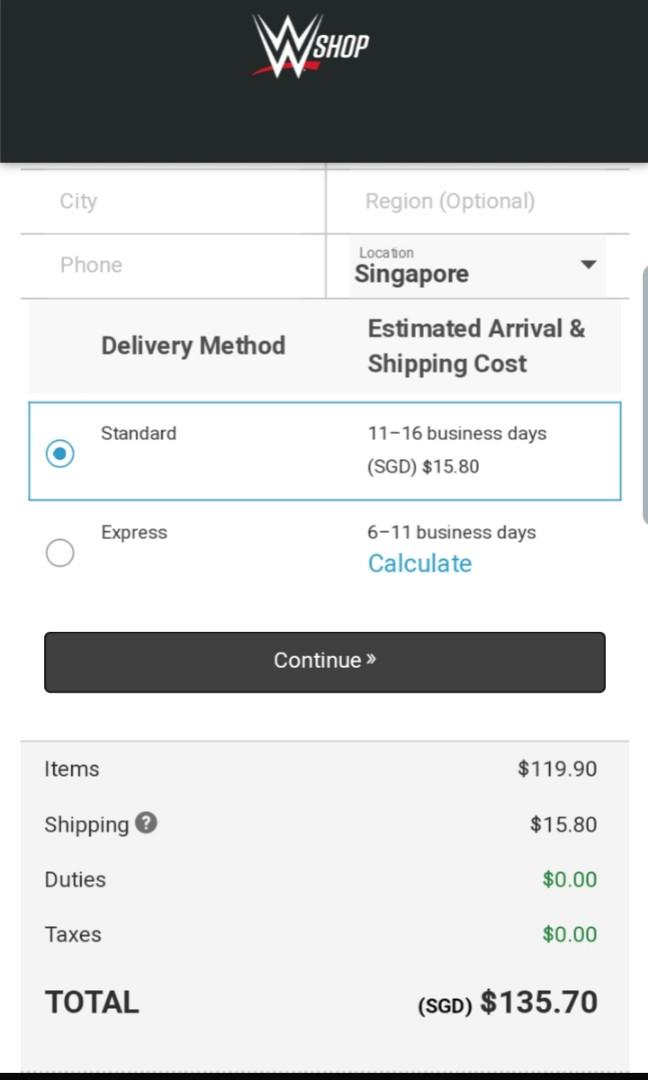Click the 6–11 business days text

[x=451, y=532]
